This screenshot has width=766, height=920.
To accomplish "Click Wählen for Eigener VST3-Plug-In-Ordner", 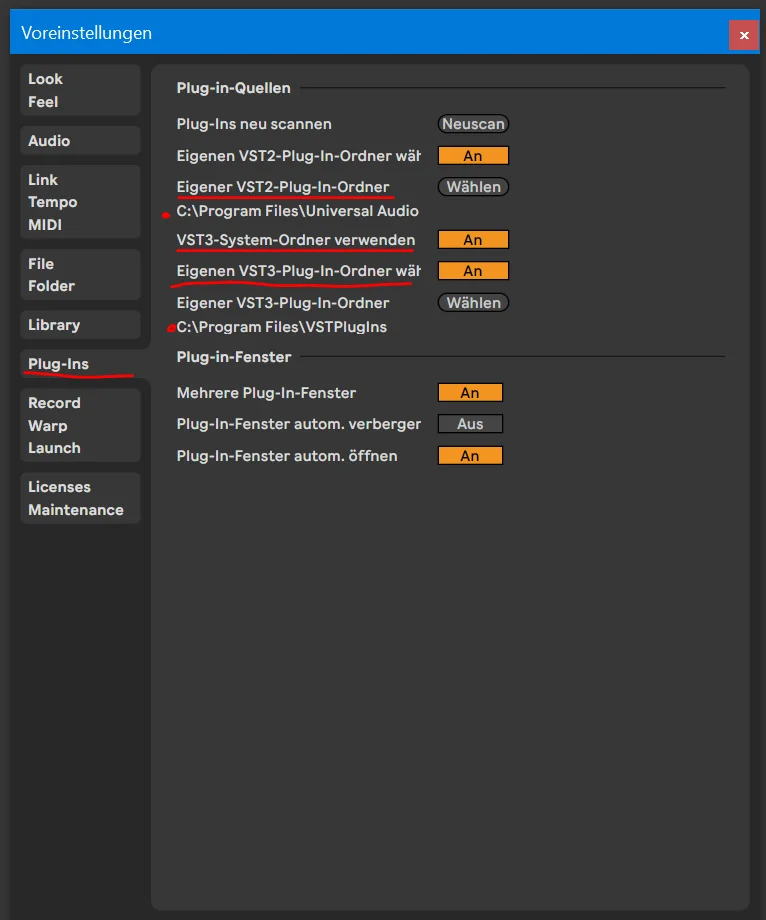I will [473, 303].
